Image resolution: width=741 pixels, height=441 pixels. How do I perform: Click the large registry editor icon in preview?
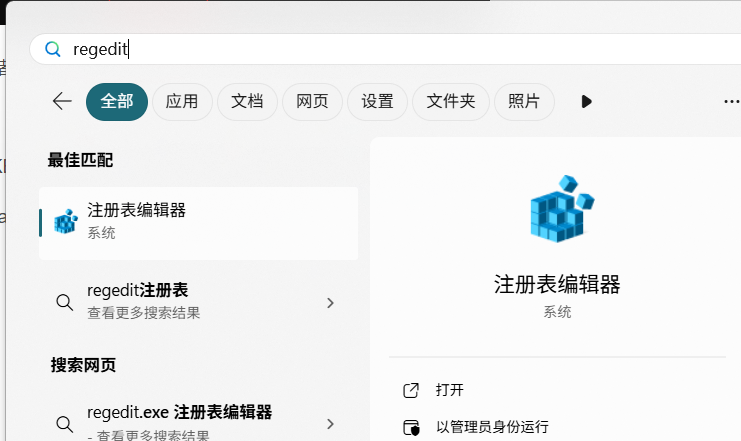pos(561,208)
